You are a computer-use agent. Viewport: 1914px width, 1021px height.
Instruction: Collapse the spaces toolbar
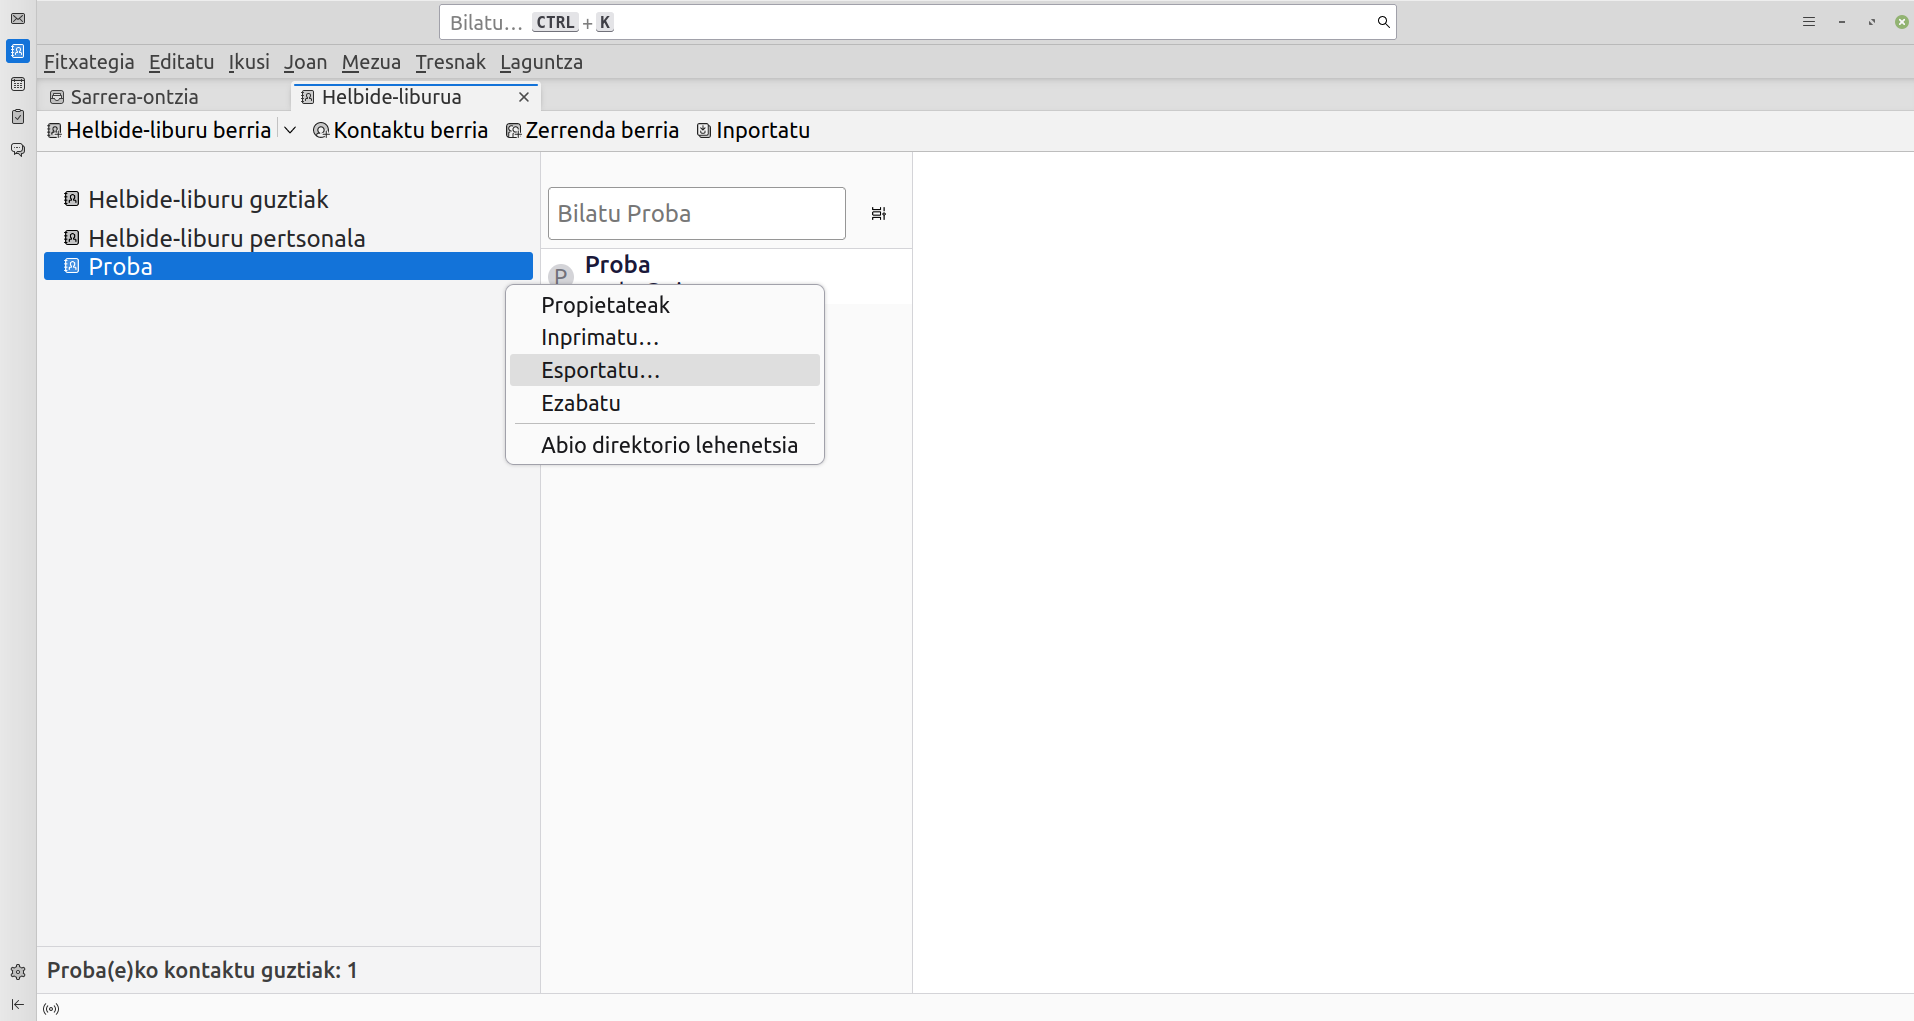[x=18, y=1004]
